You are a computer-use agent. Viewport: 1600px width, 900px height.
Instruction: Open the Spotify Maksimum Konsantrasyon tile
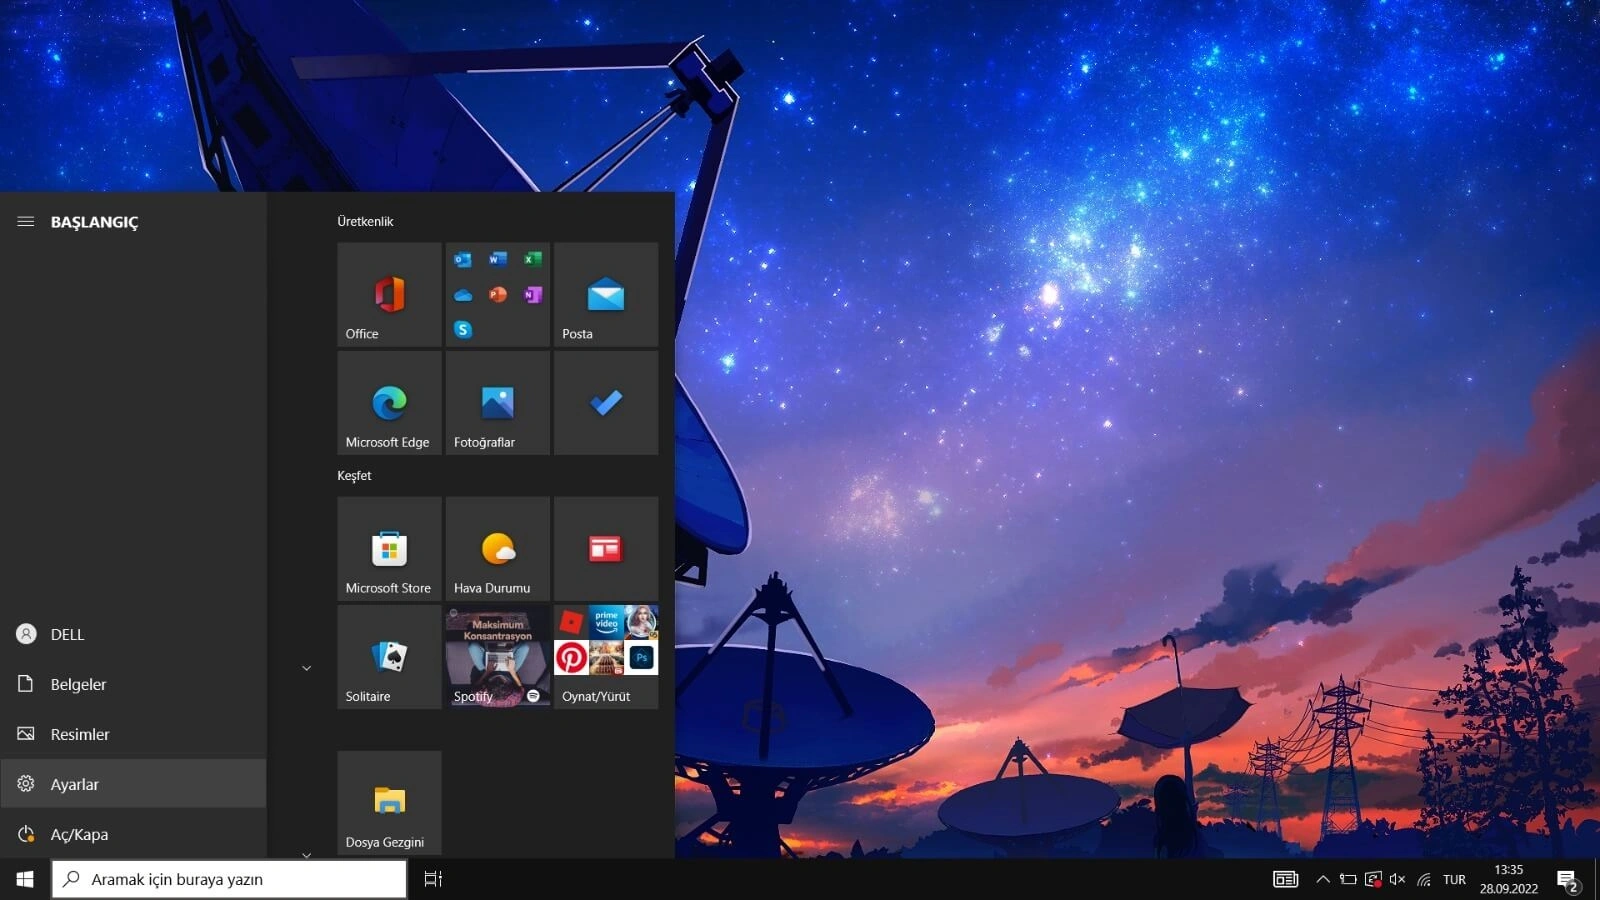point(497,656)
